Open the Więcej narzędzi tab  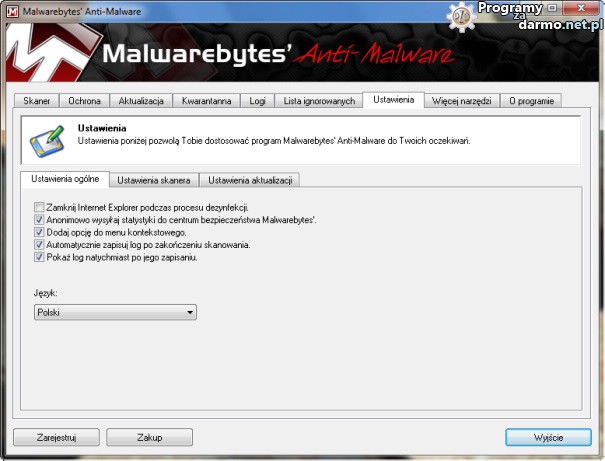pos(461,101)
